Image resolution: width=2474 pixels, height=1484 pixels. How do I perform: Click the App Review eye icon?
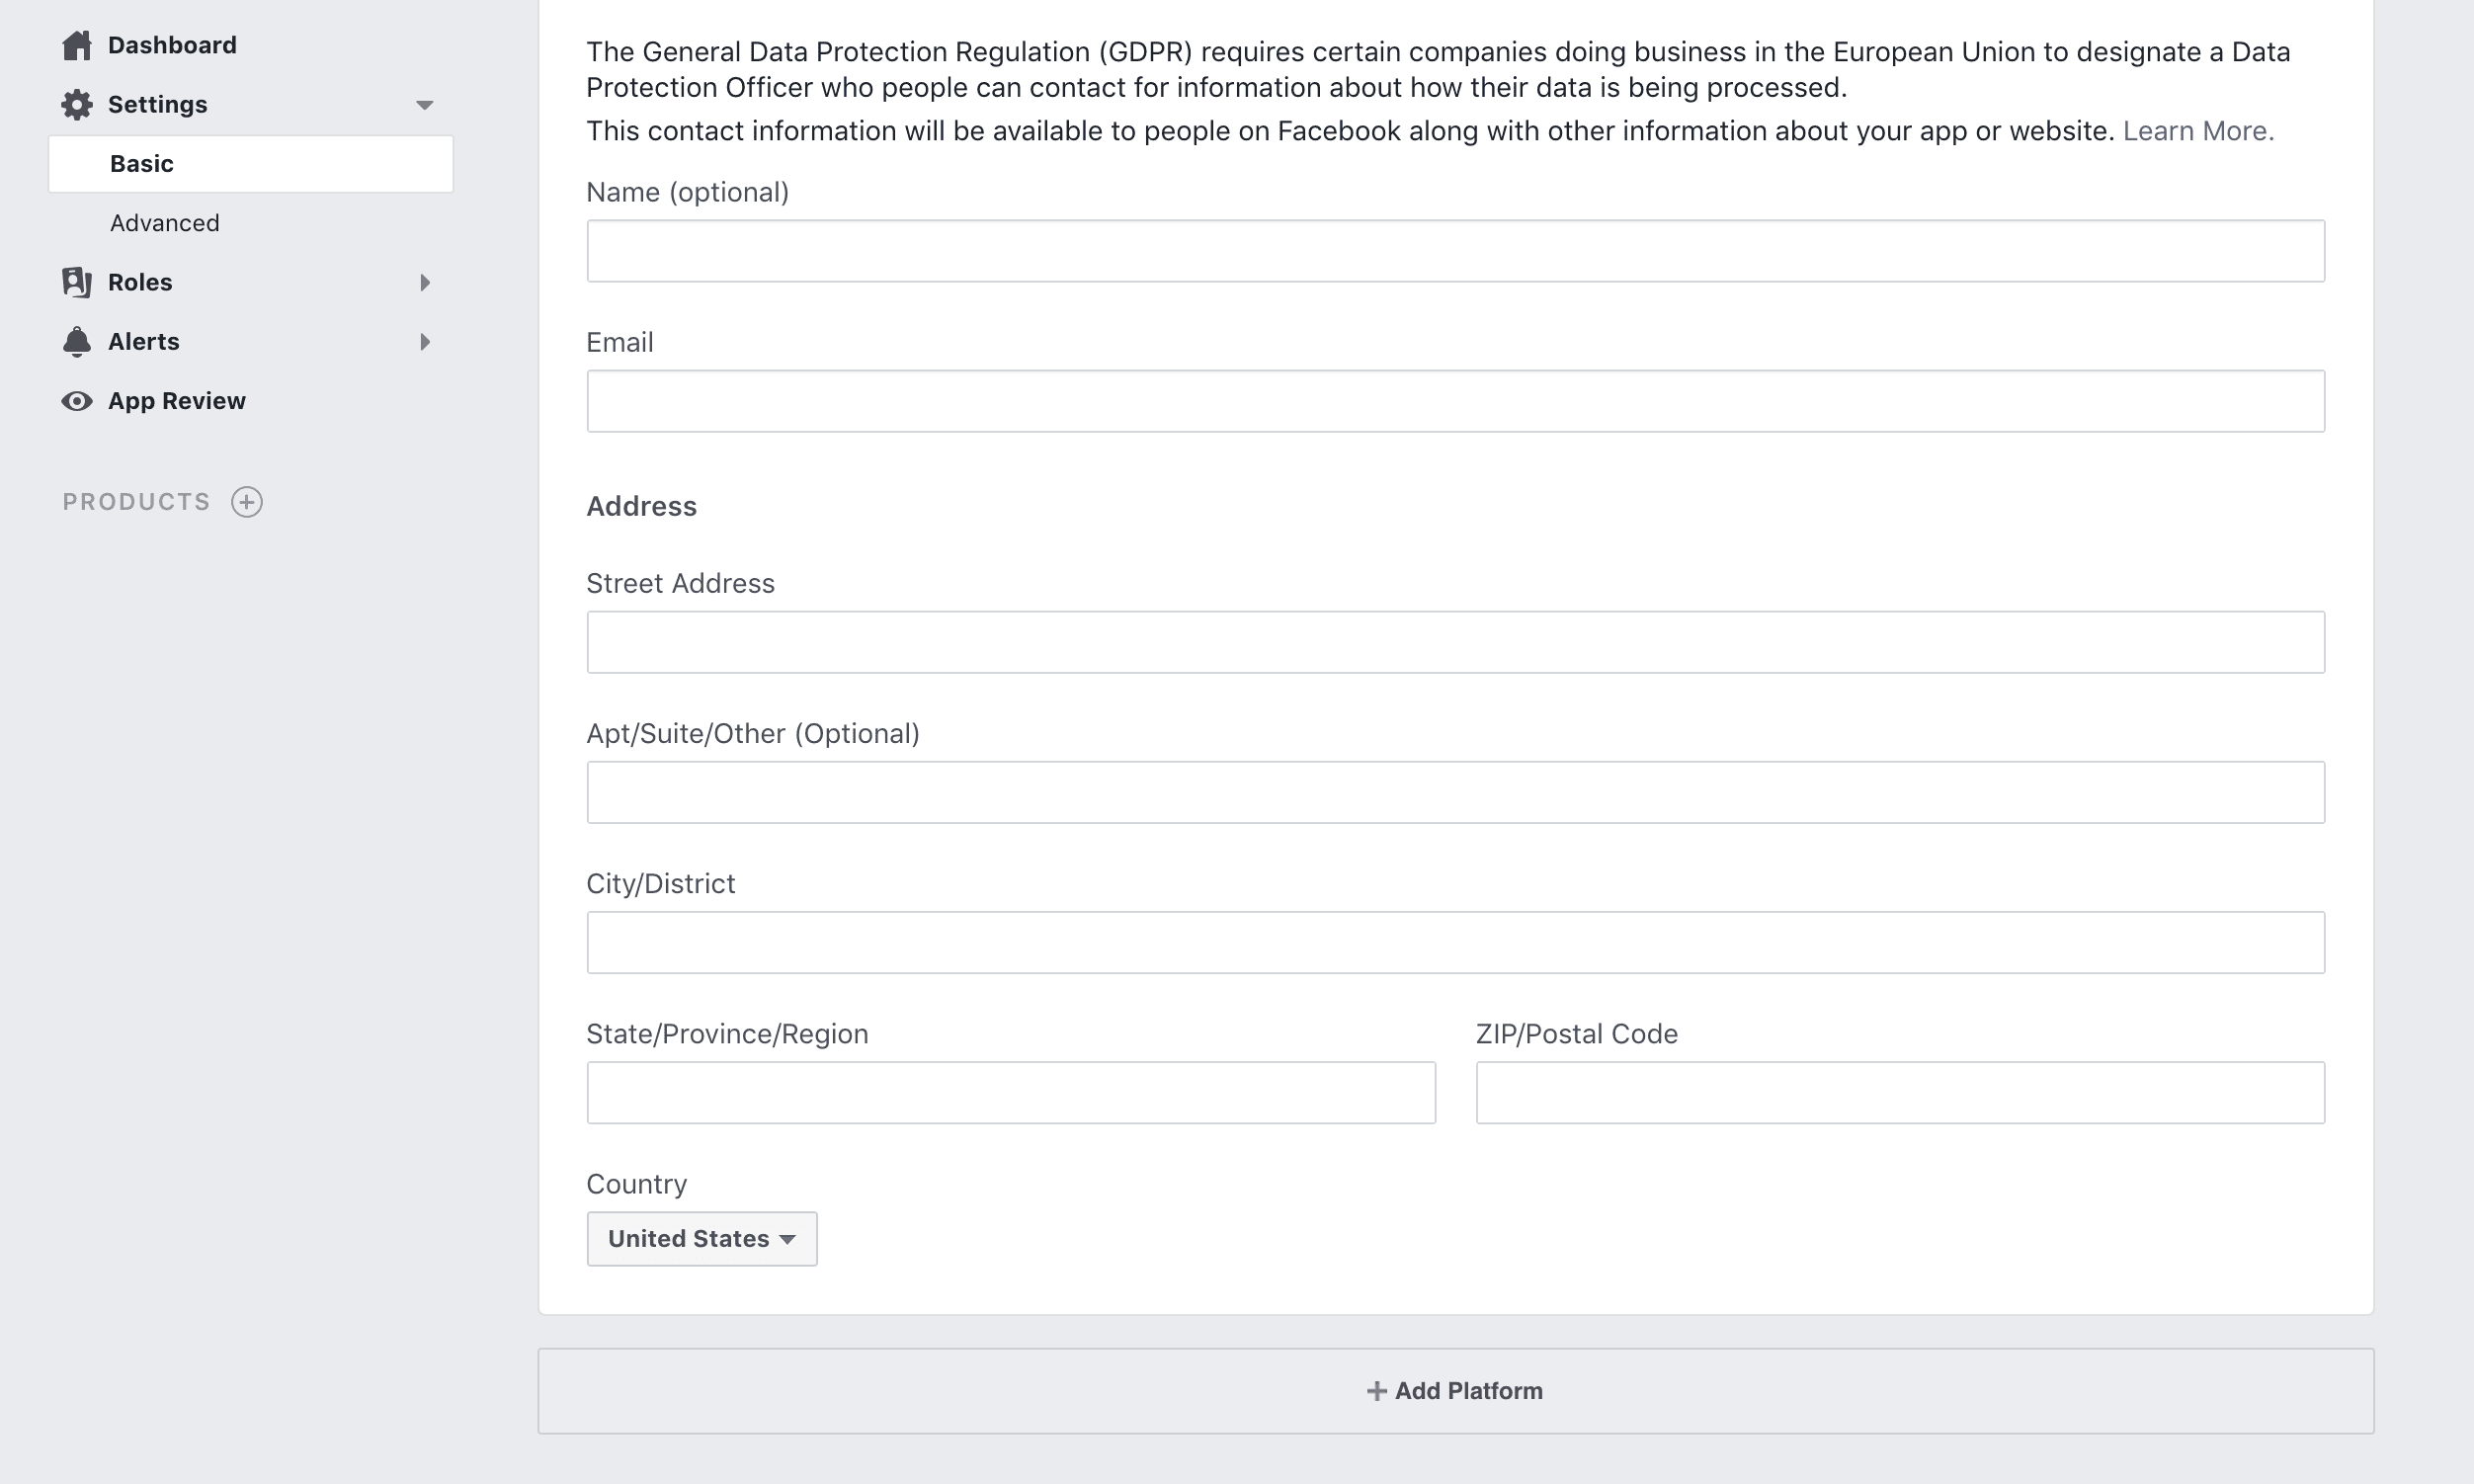coord(77,401)
